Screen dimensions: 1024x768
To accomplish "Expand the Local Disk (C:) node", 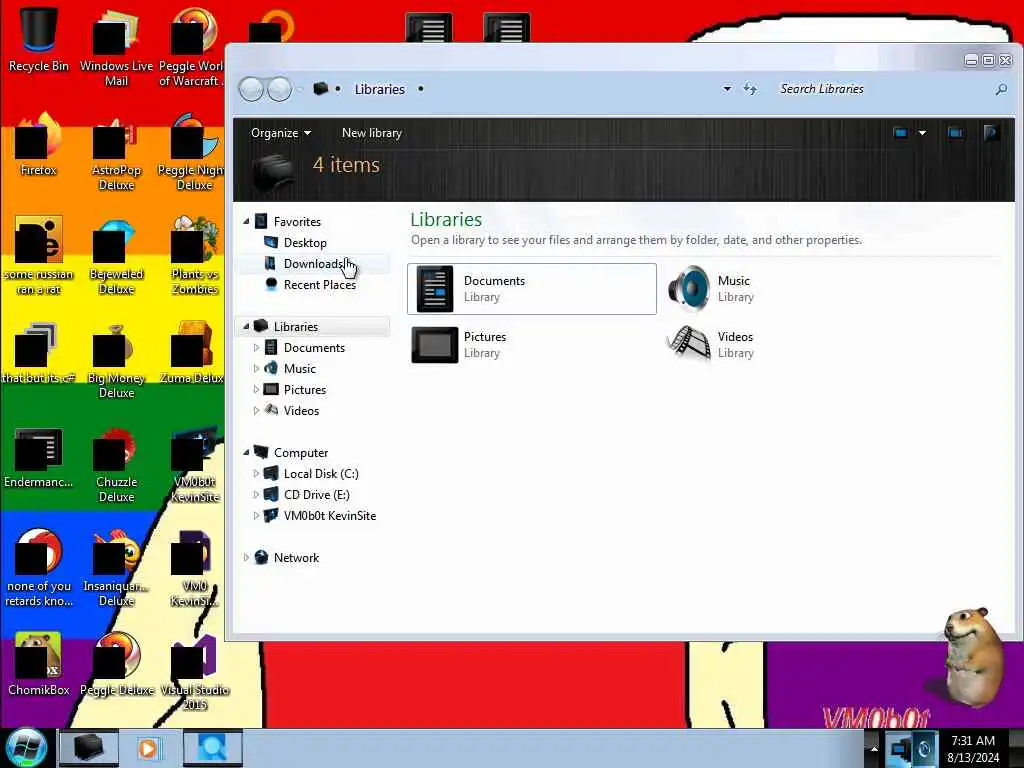I will tap(256, 473).
